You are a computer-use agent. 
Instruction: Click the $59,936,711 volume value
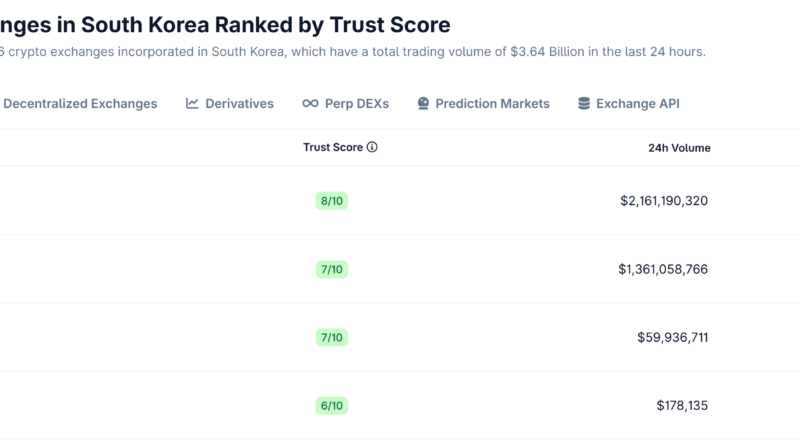(673, 337)
